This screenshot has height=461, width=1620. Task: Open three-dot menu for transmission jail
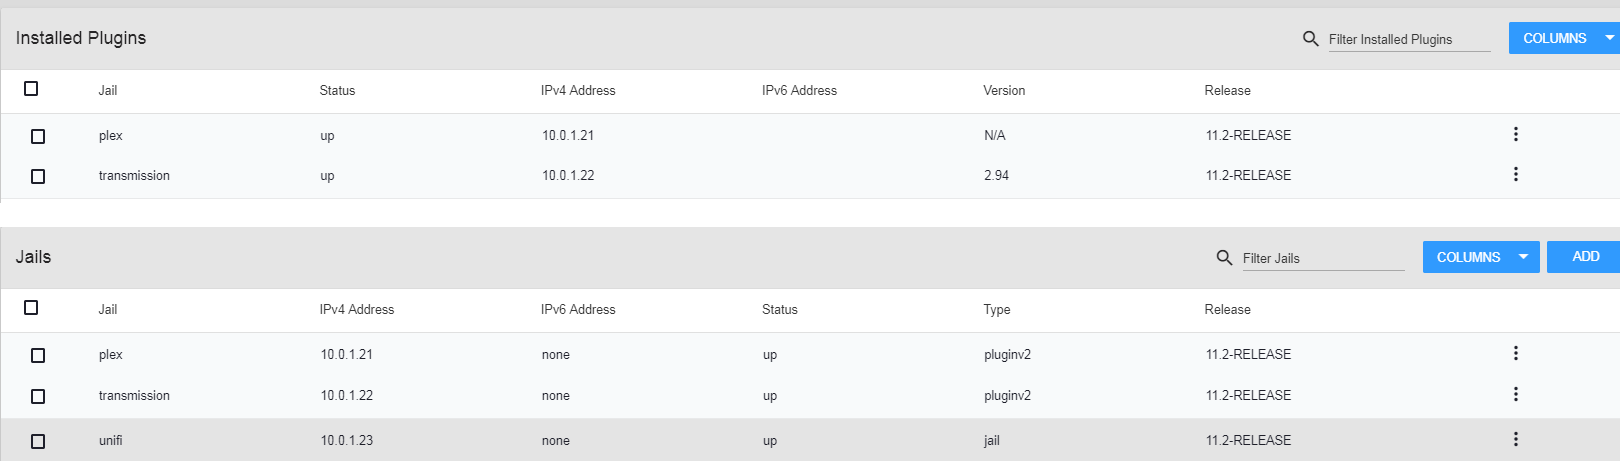(1515, 394)
